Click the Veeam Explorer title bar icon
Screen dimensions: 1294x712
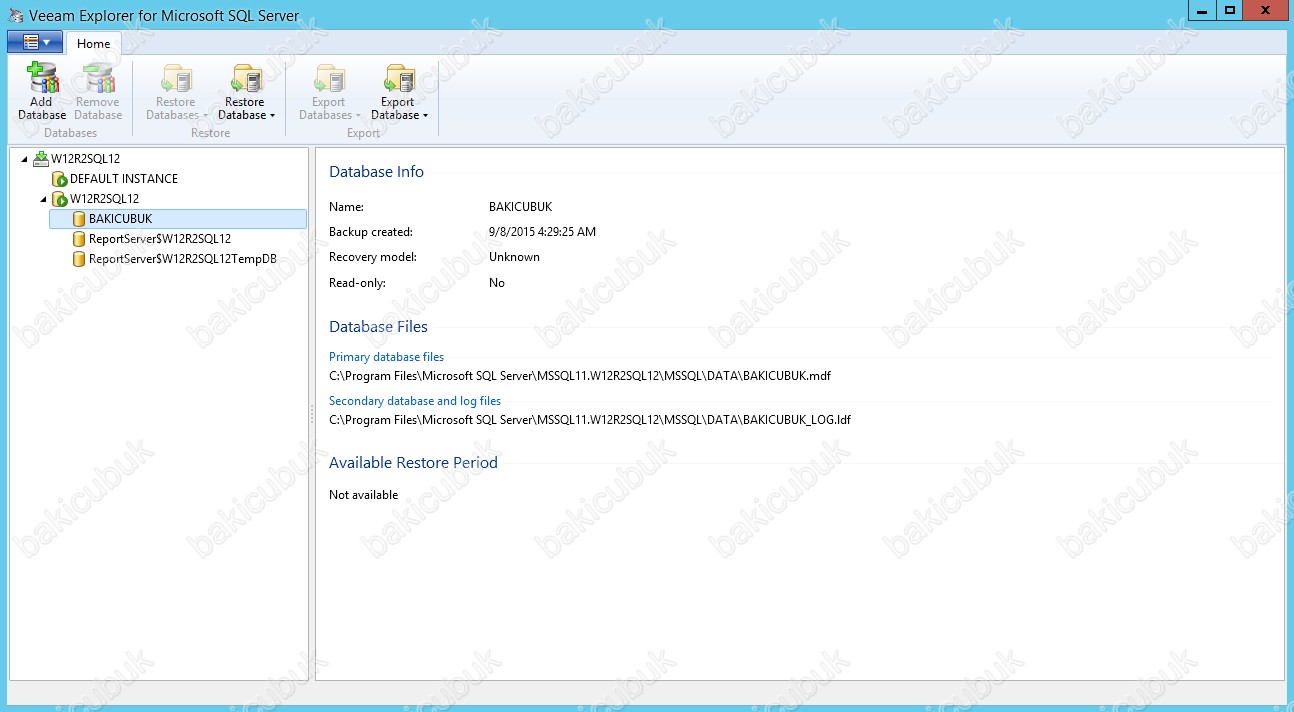15,15
